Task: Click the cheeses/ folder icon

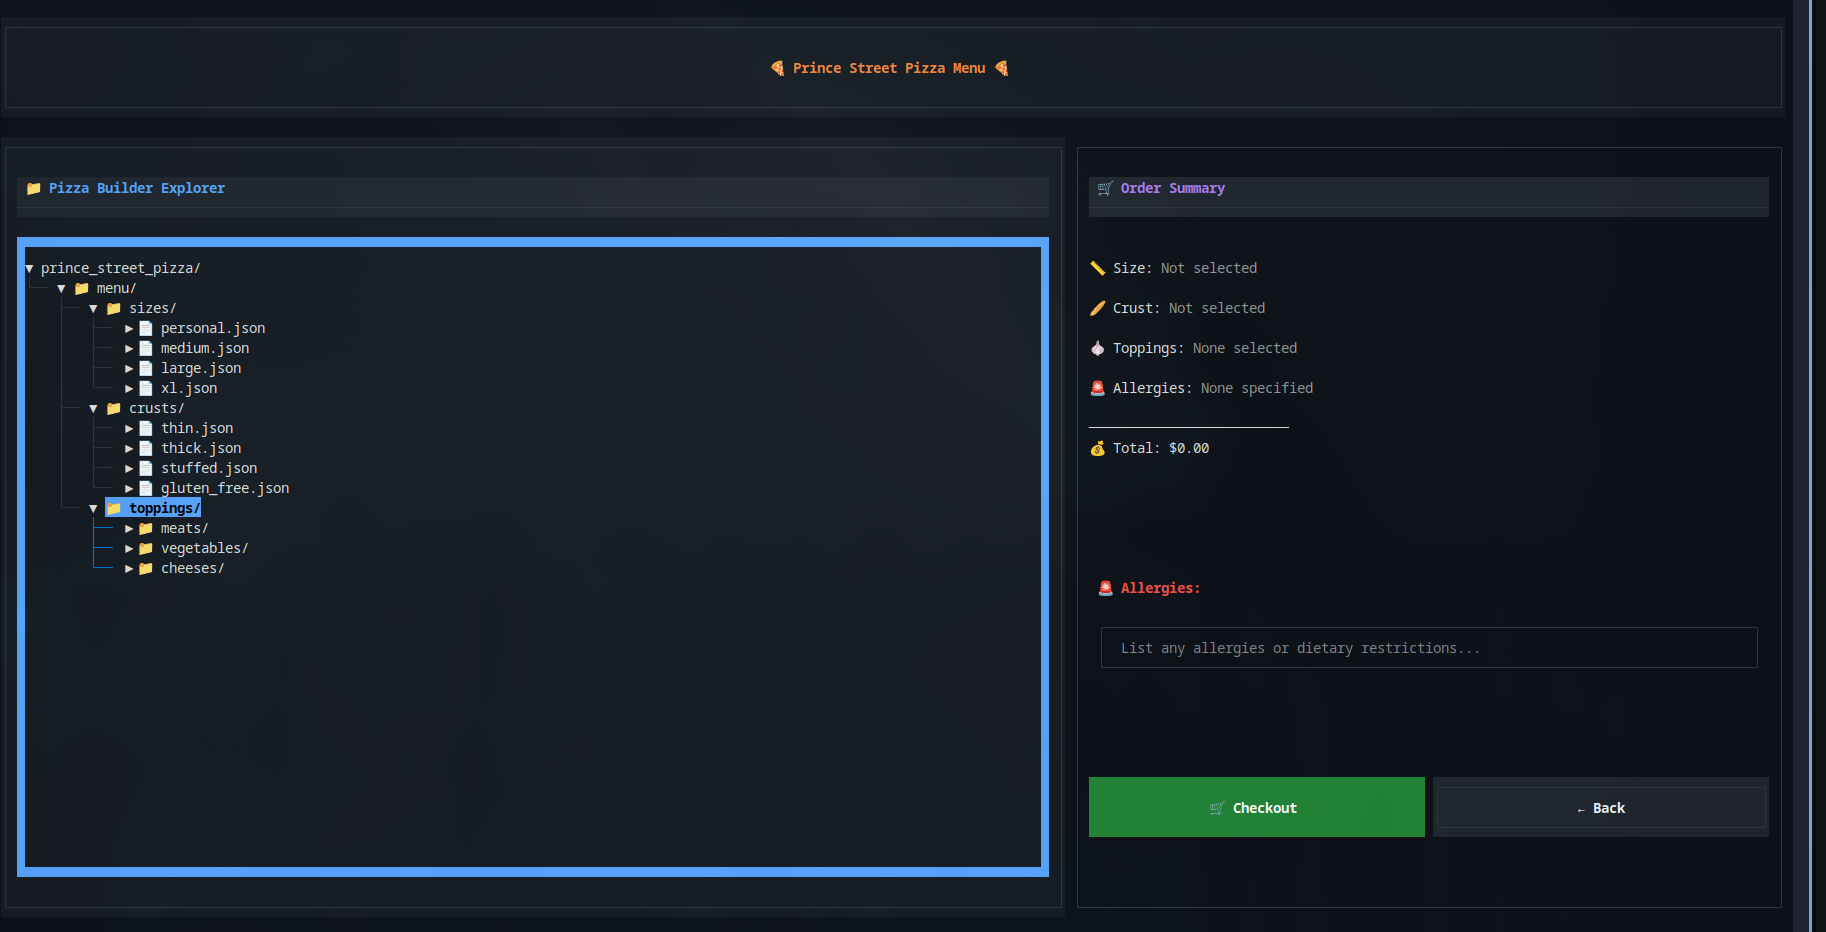Action: [146, 569]
